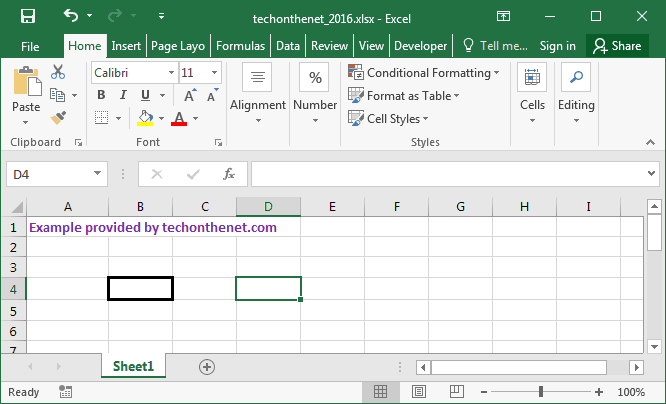Decrease font size

click(x=212, y=95)
